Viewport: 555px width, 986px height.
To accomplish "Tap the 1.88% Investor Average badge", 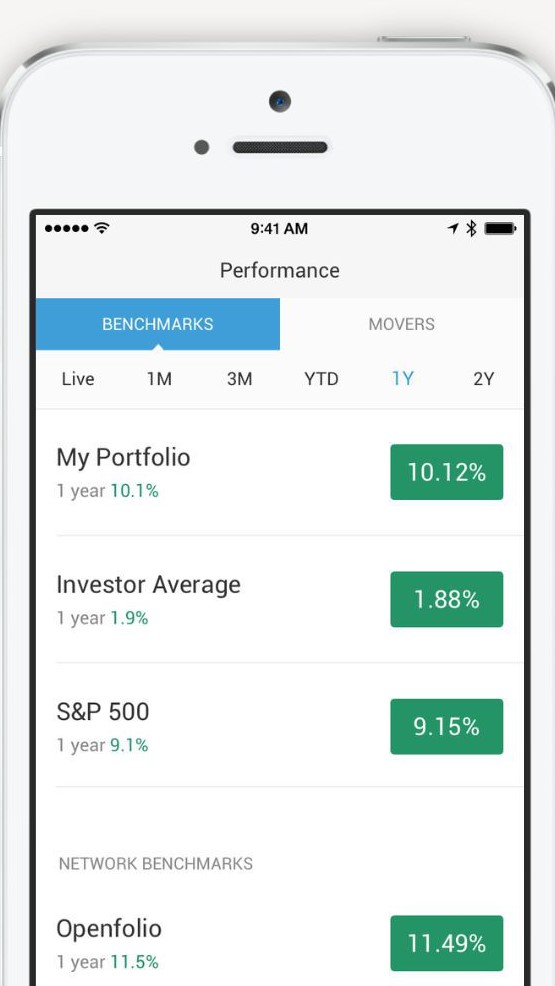I will [447, 599].
